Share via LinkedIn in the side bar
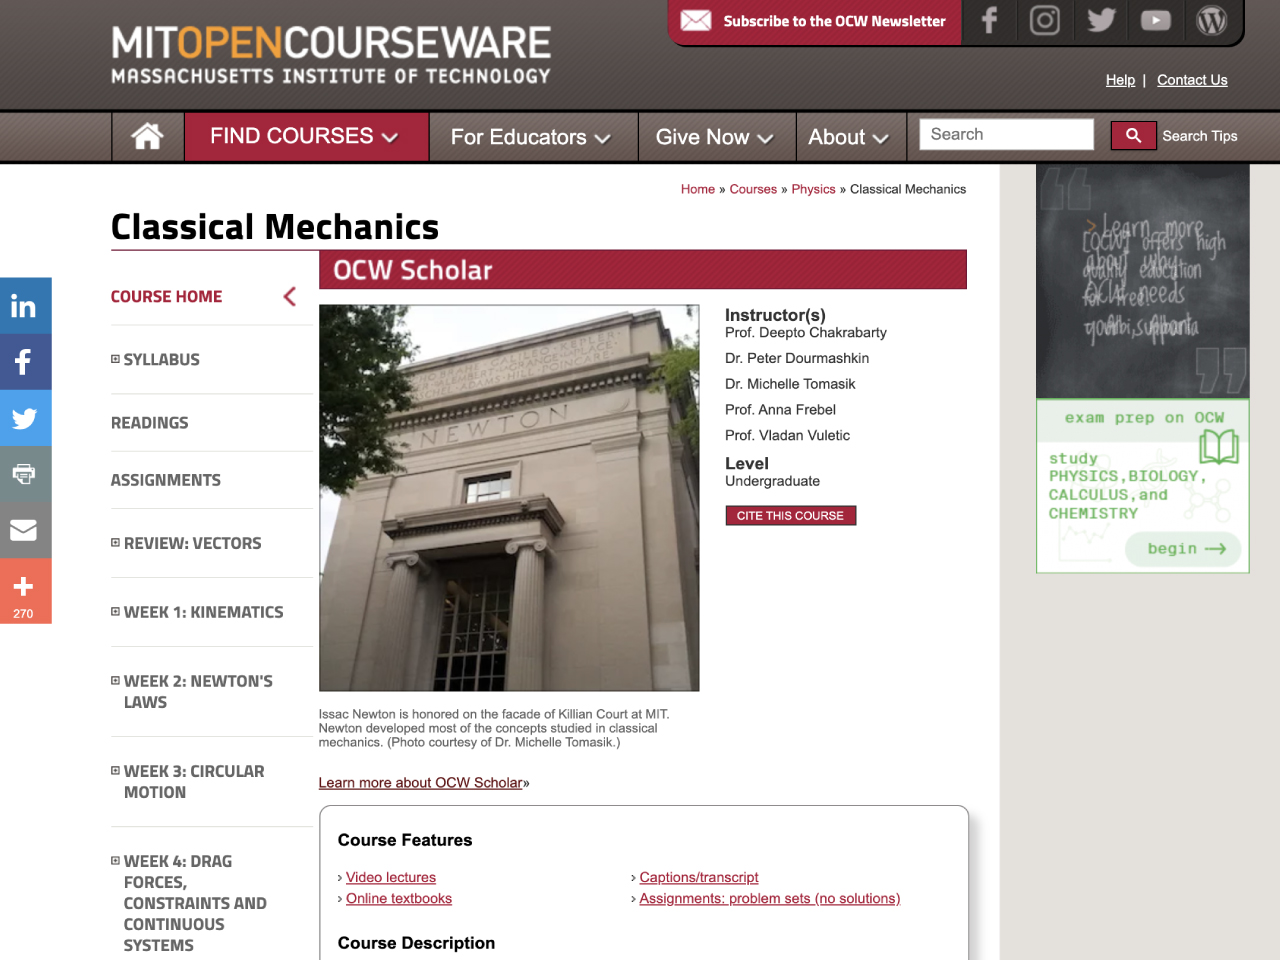This screenshot has width=1280, height=960. tap(25, 306)
